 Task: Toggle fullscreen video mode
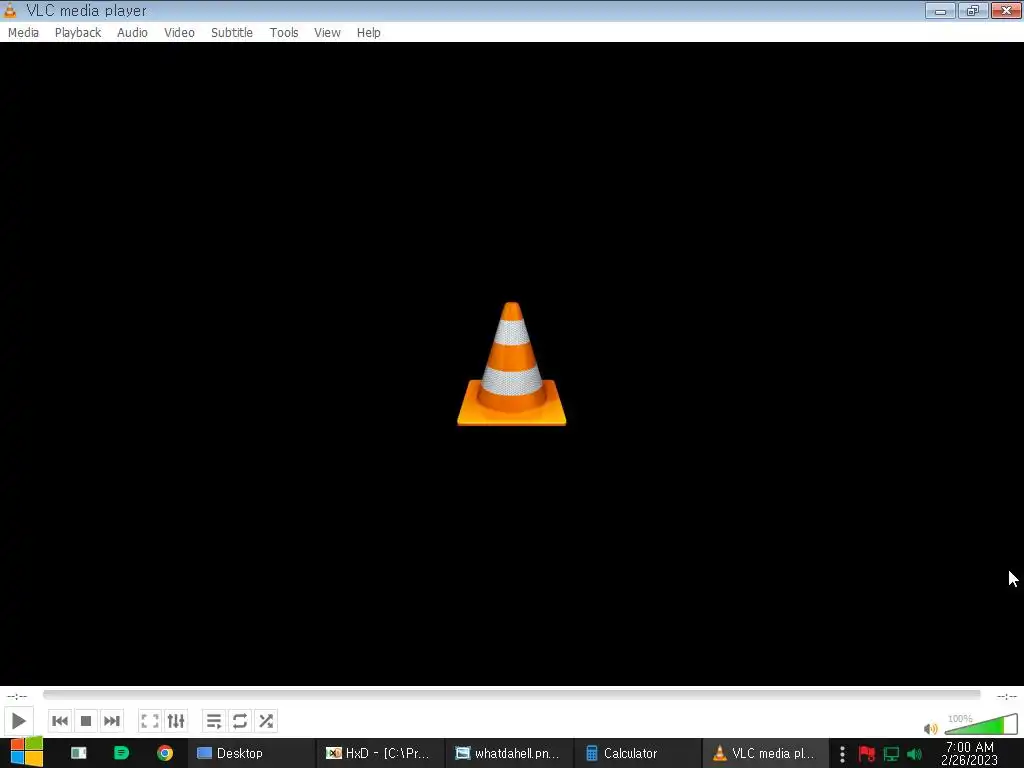(x=150, y=721)
